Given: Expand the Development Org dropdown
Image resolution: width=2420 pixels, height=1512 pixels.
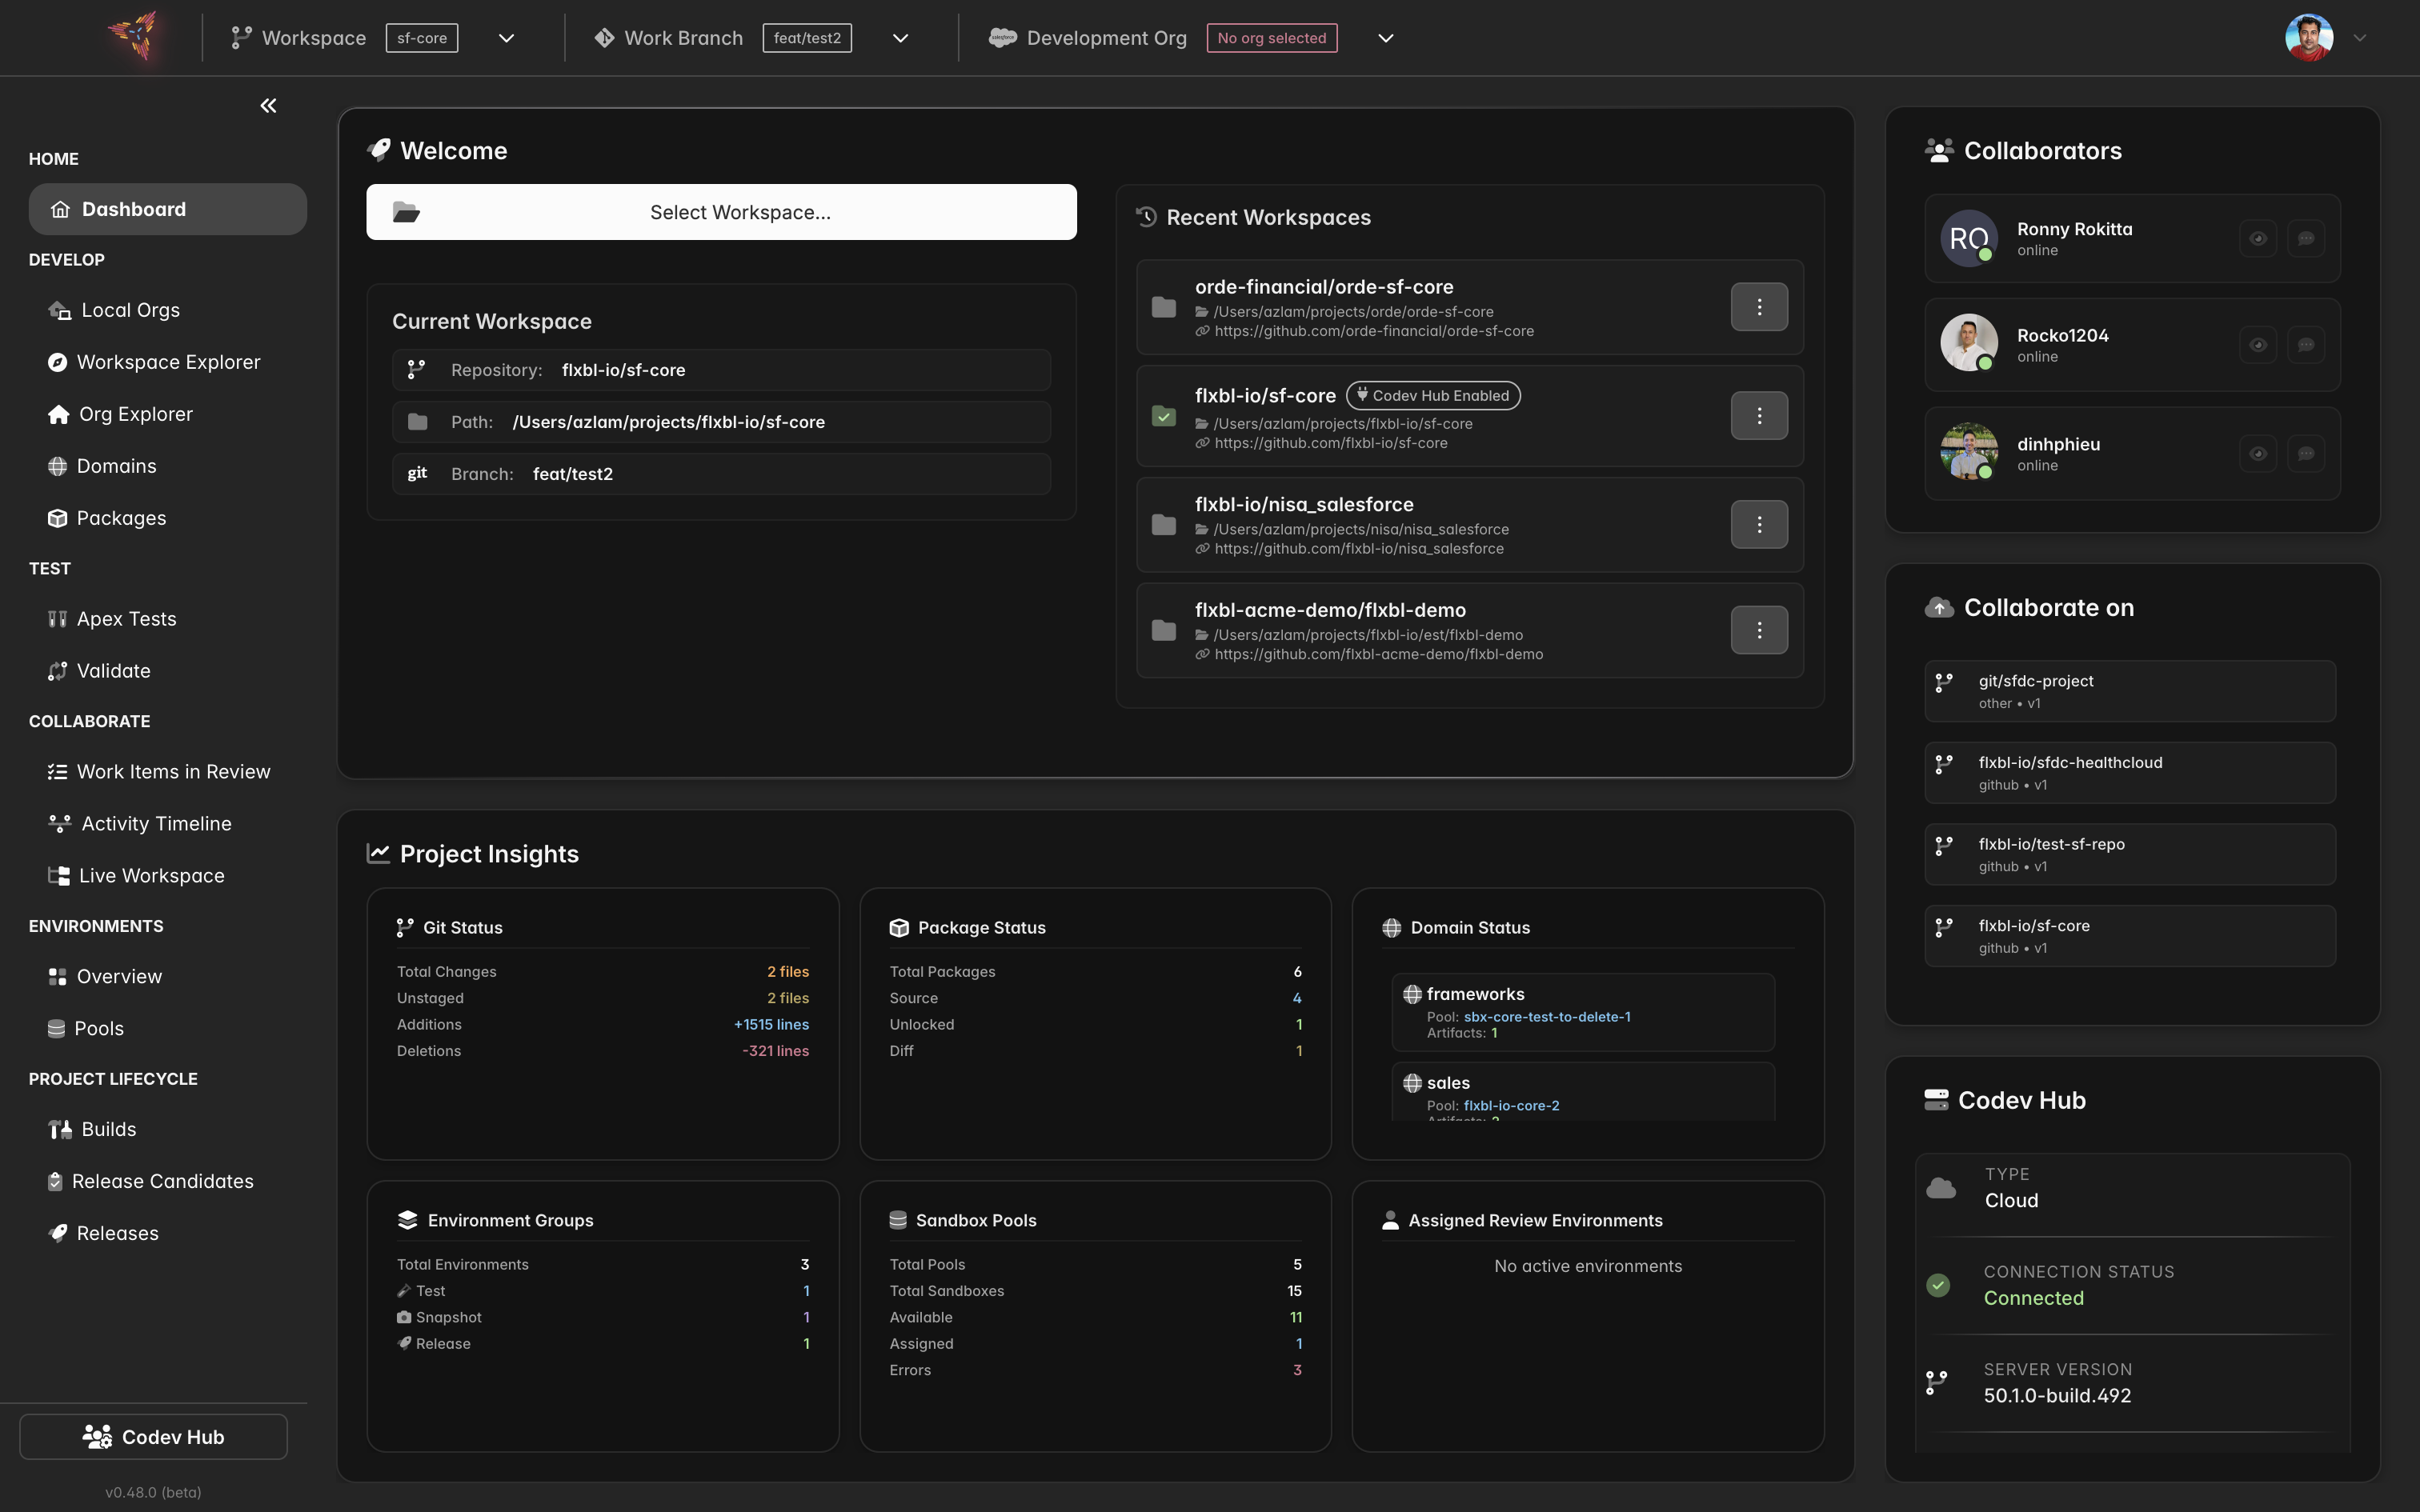Looking at the screenshot, I should 1386,38.
